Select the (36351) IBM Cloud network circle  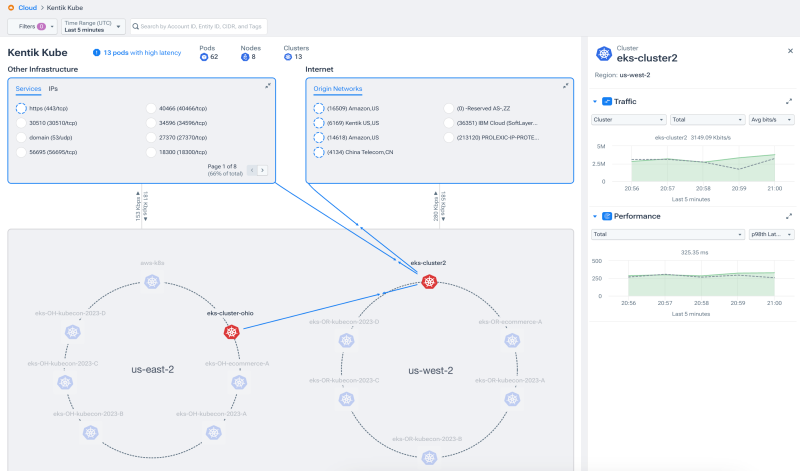click(448, 123)
